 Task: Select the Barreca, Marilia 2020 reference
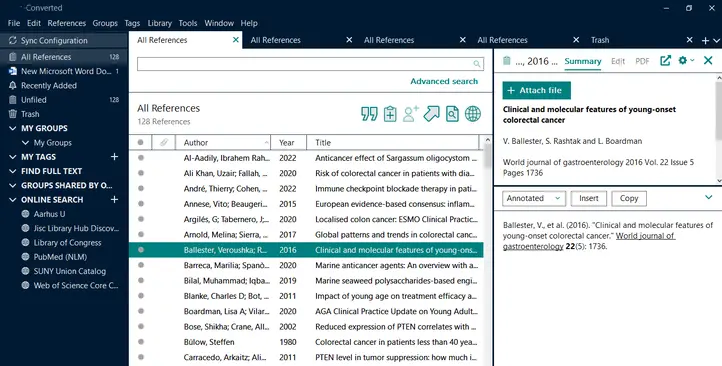point(306,265)
